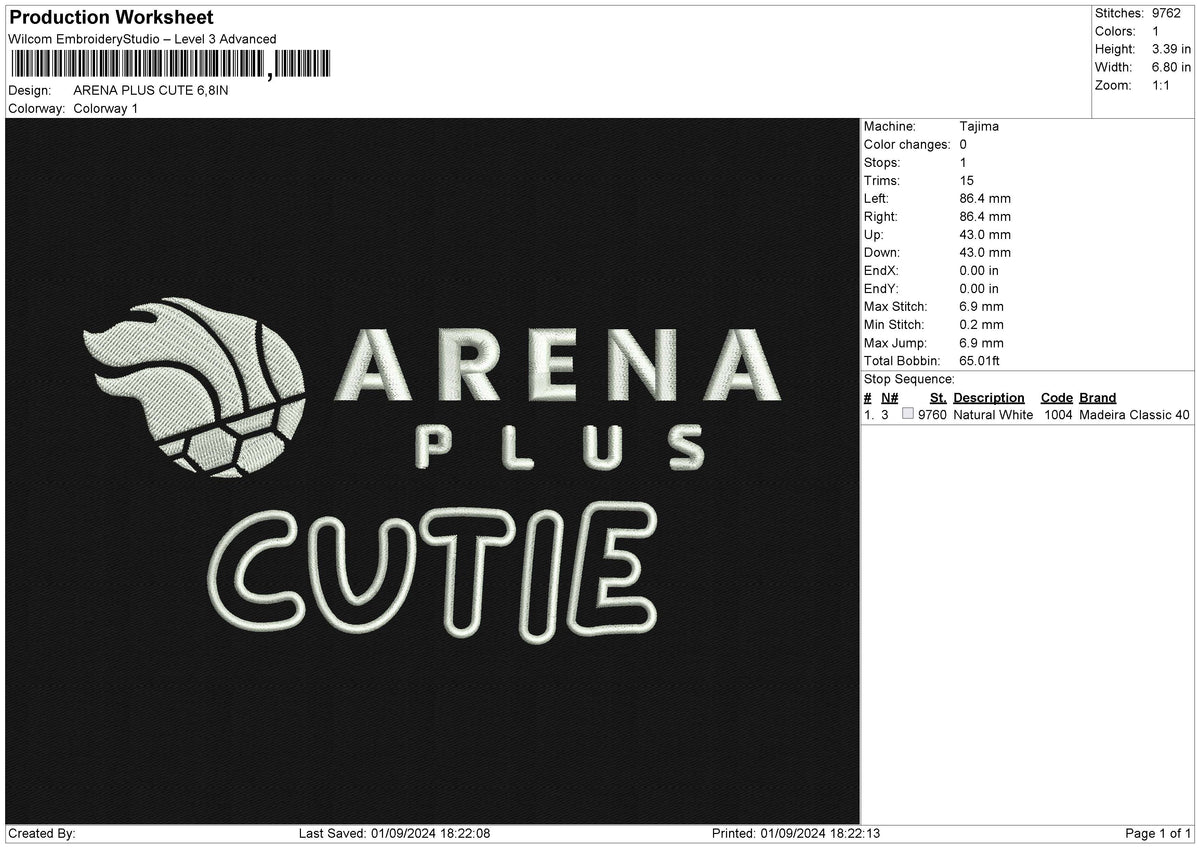Click the Height value 3.39 in
The image size is (1200, 848).
(1171, 49)
